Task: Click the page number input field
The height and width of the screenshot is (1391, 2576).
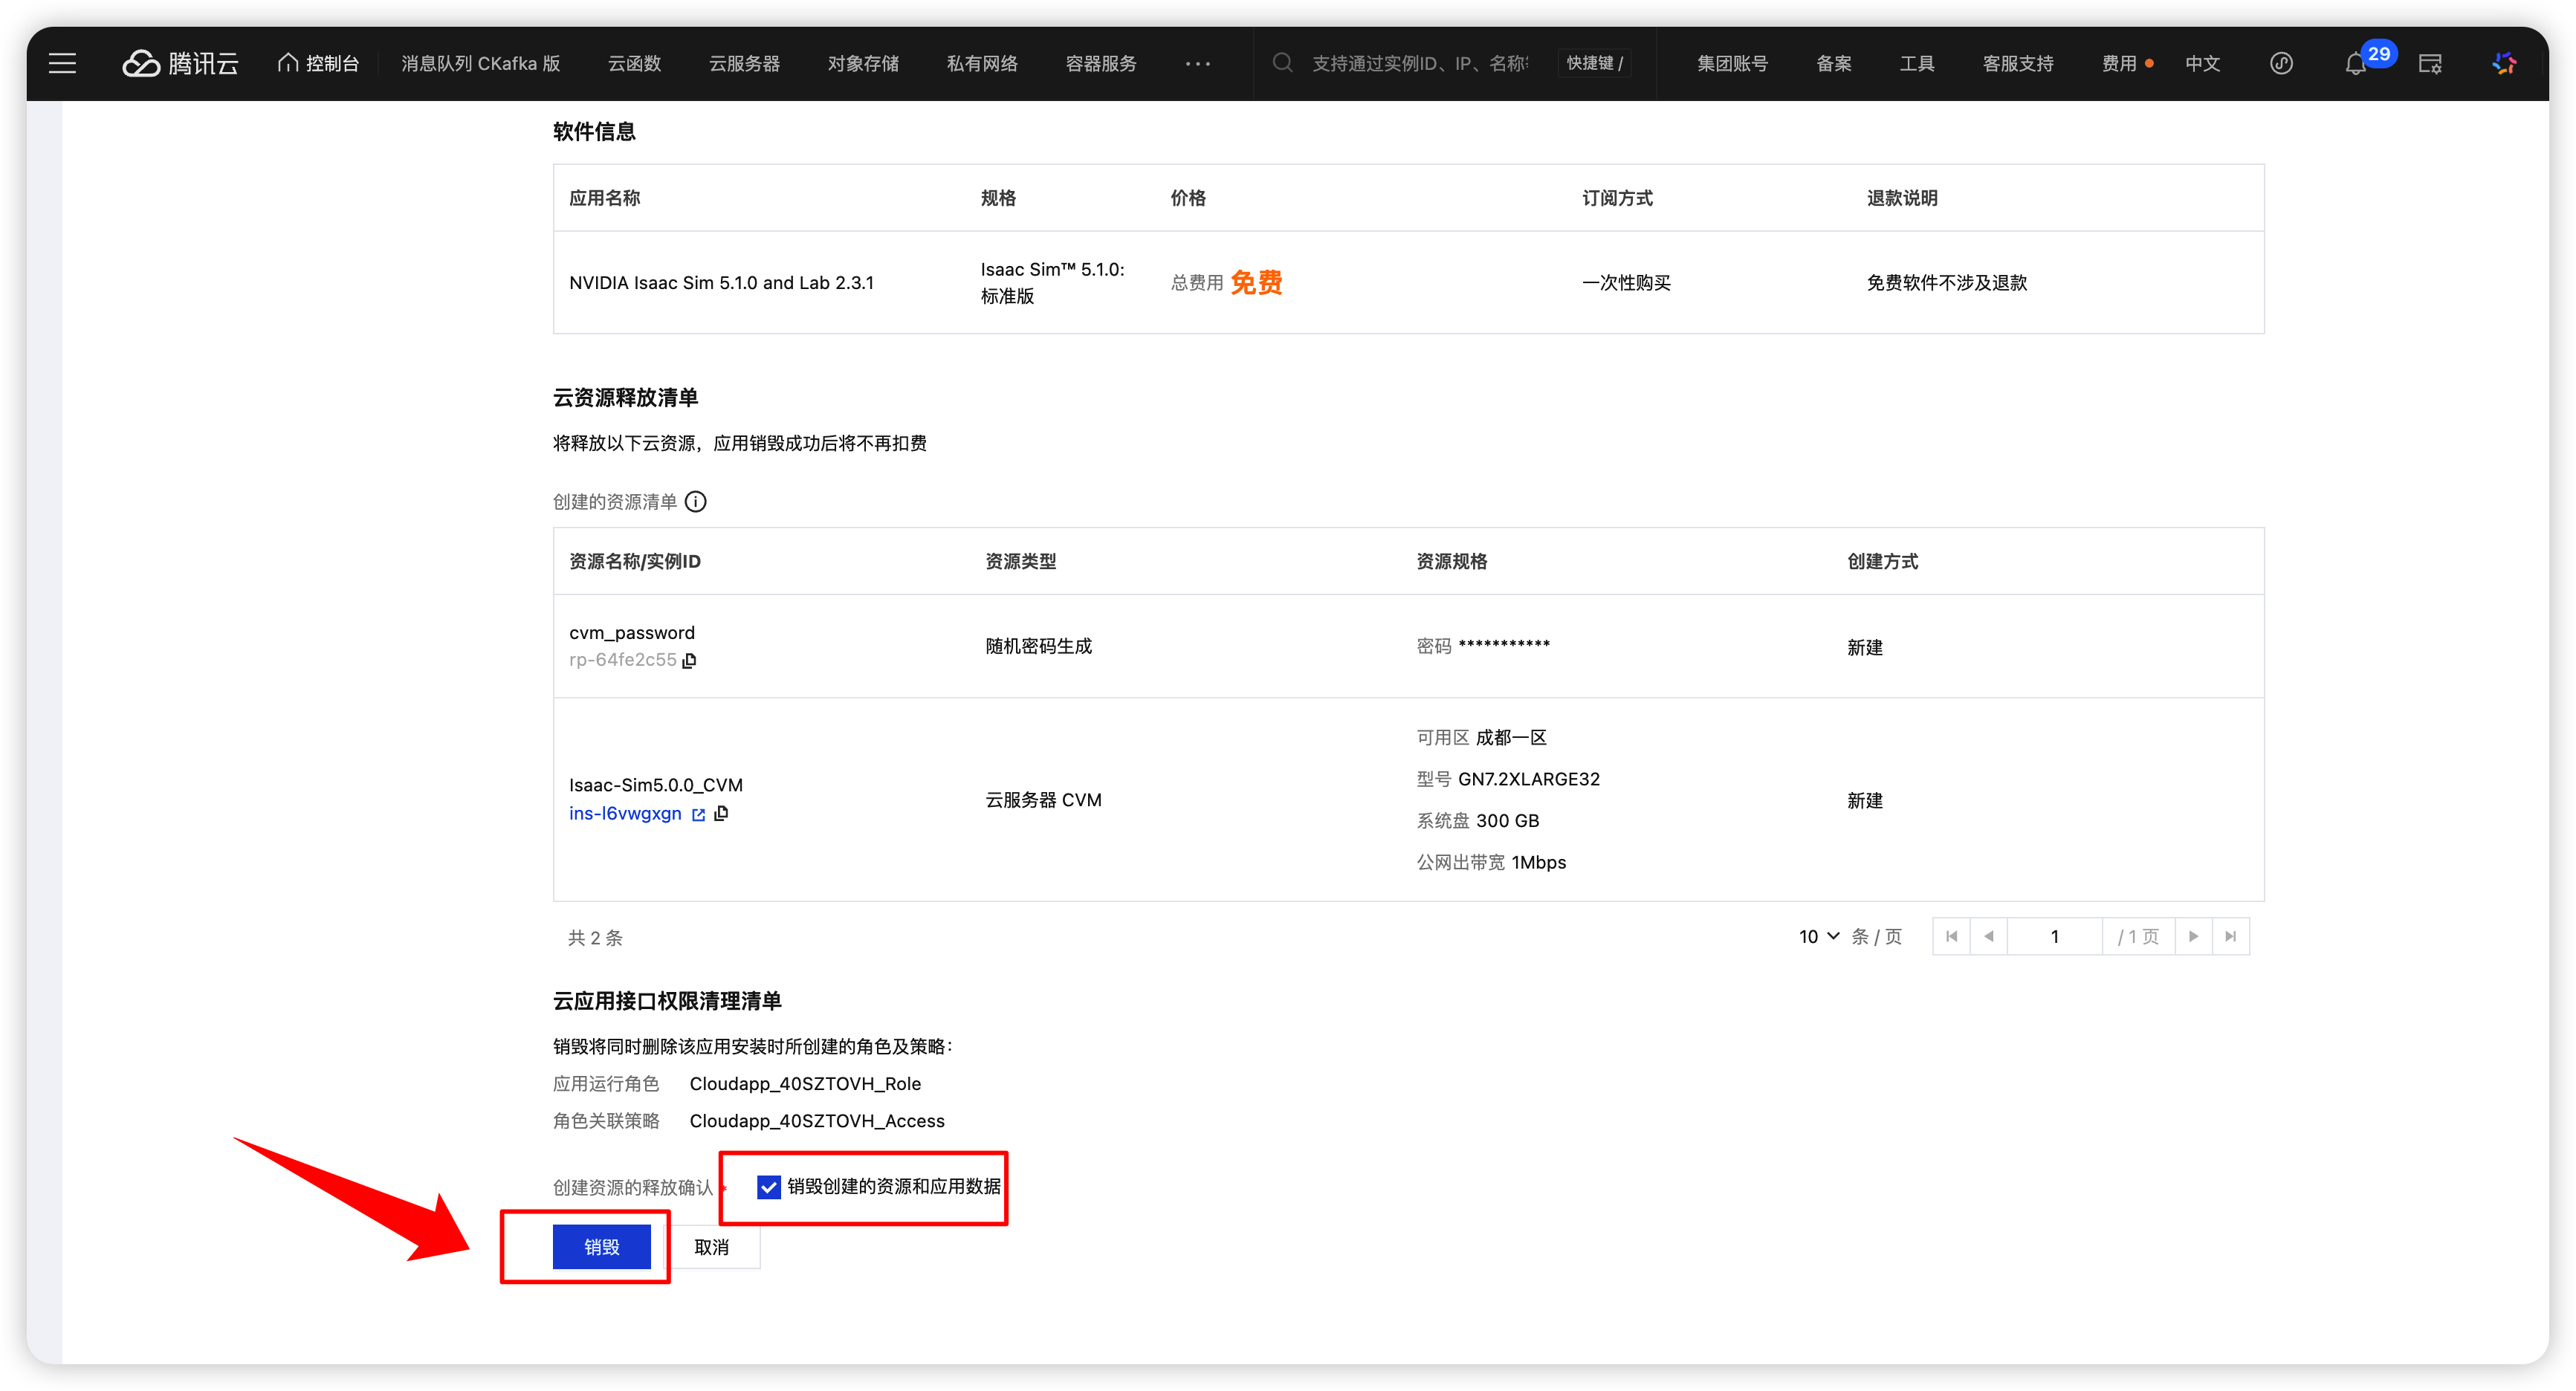Action: pos(2054,936)
